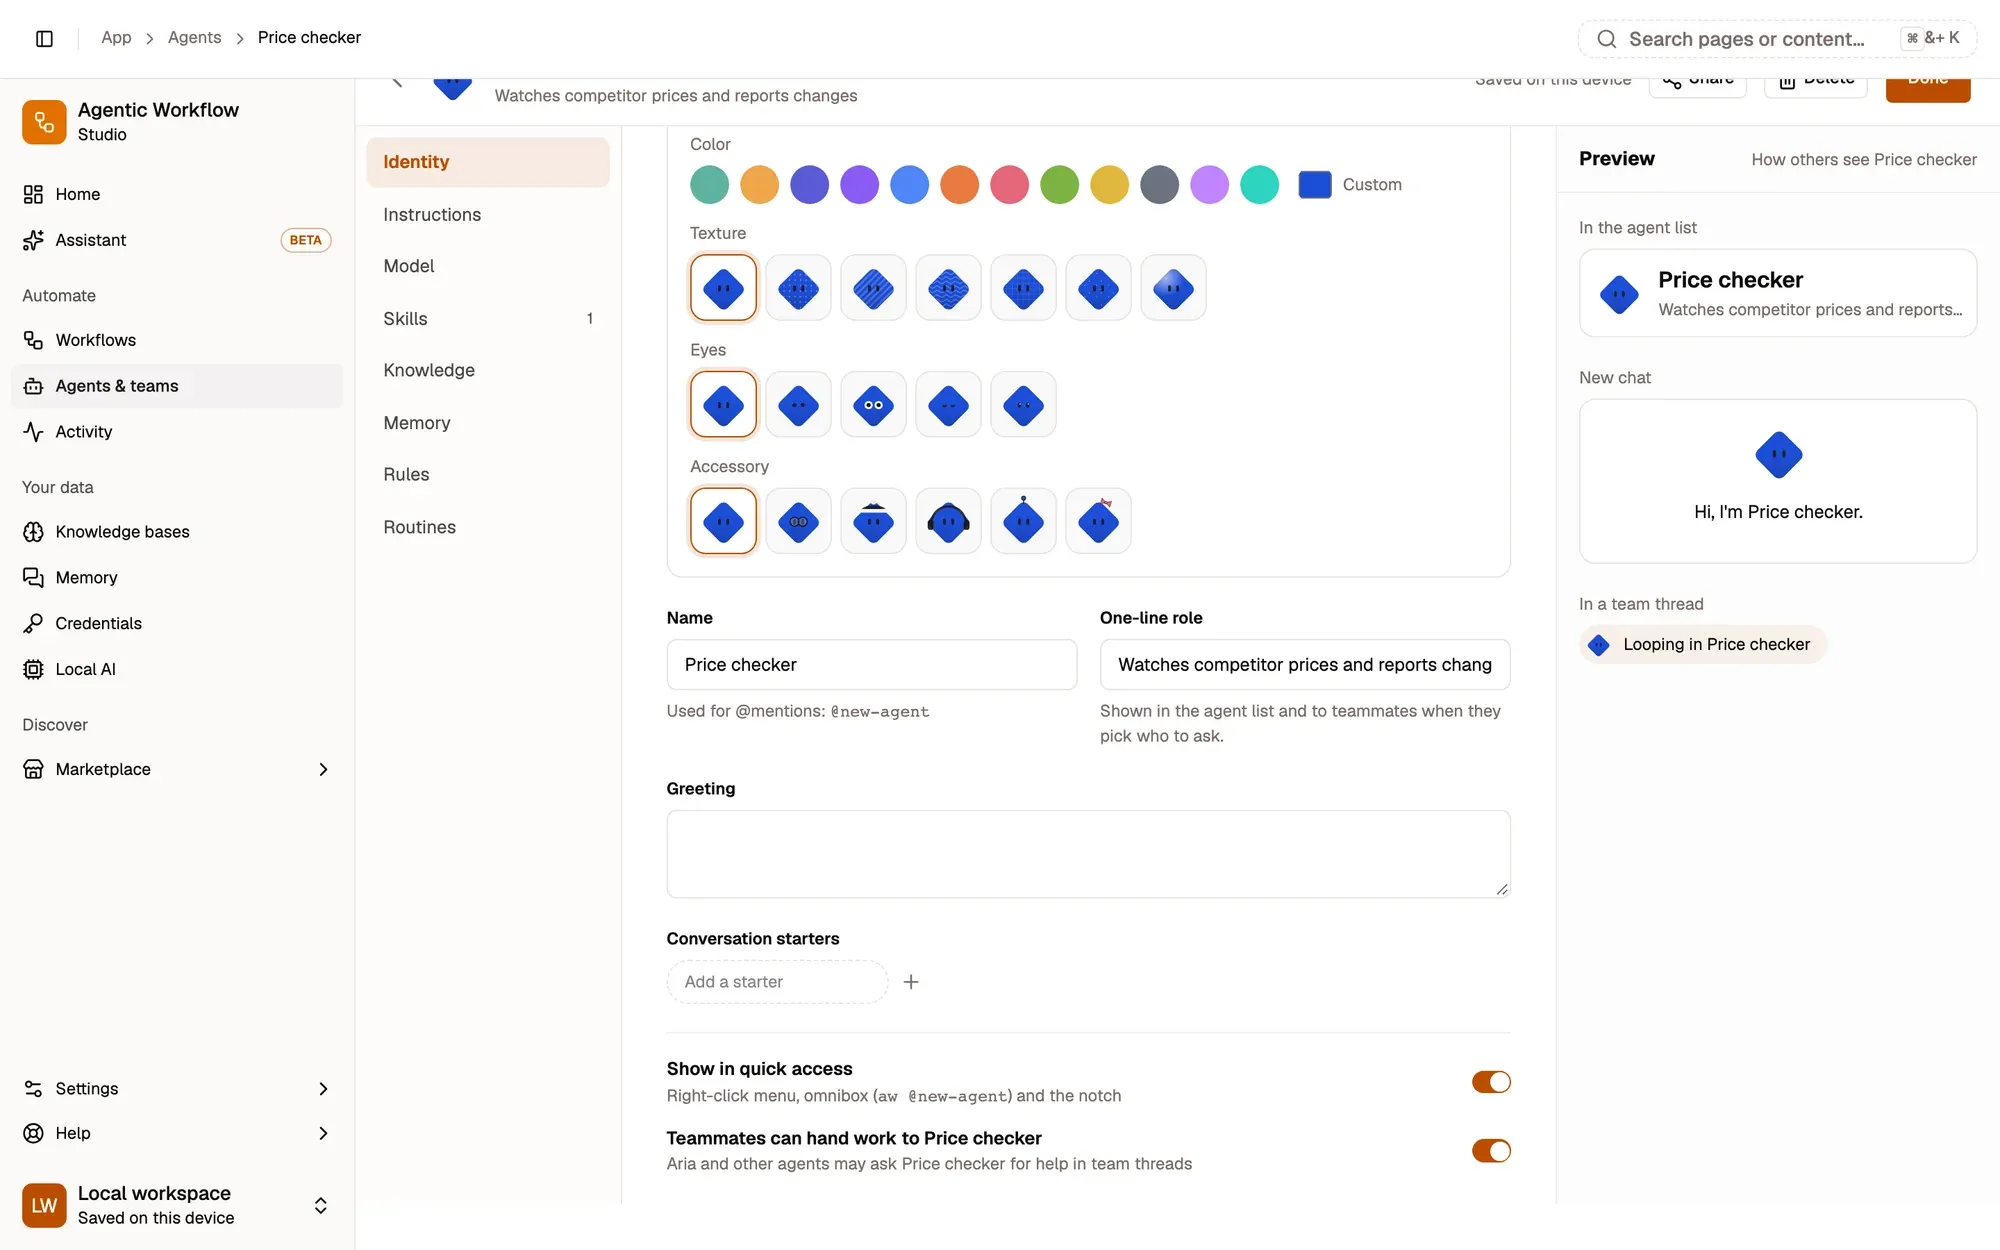Click the Name input field
The width and height of the screenshot is (2000, 1250).
pos(872,665)
